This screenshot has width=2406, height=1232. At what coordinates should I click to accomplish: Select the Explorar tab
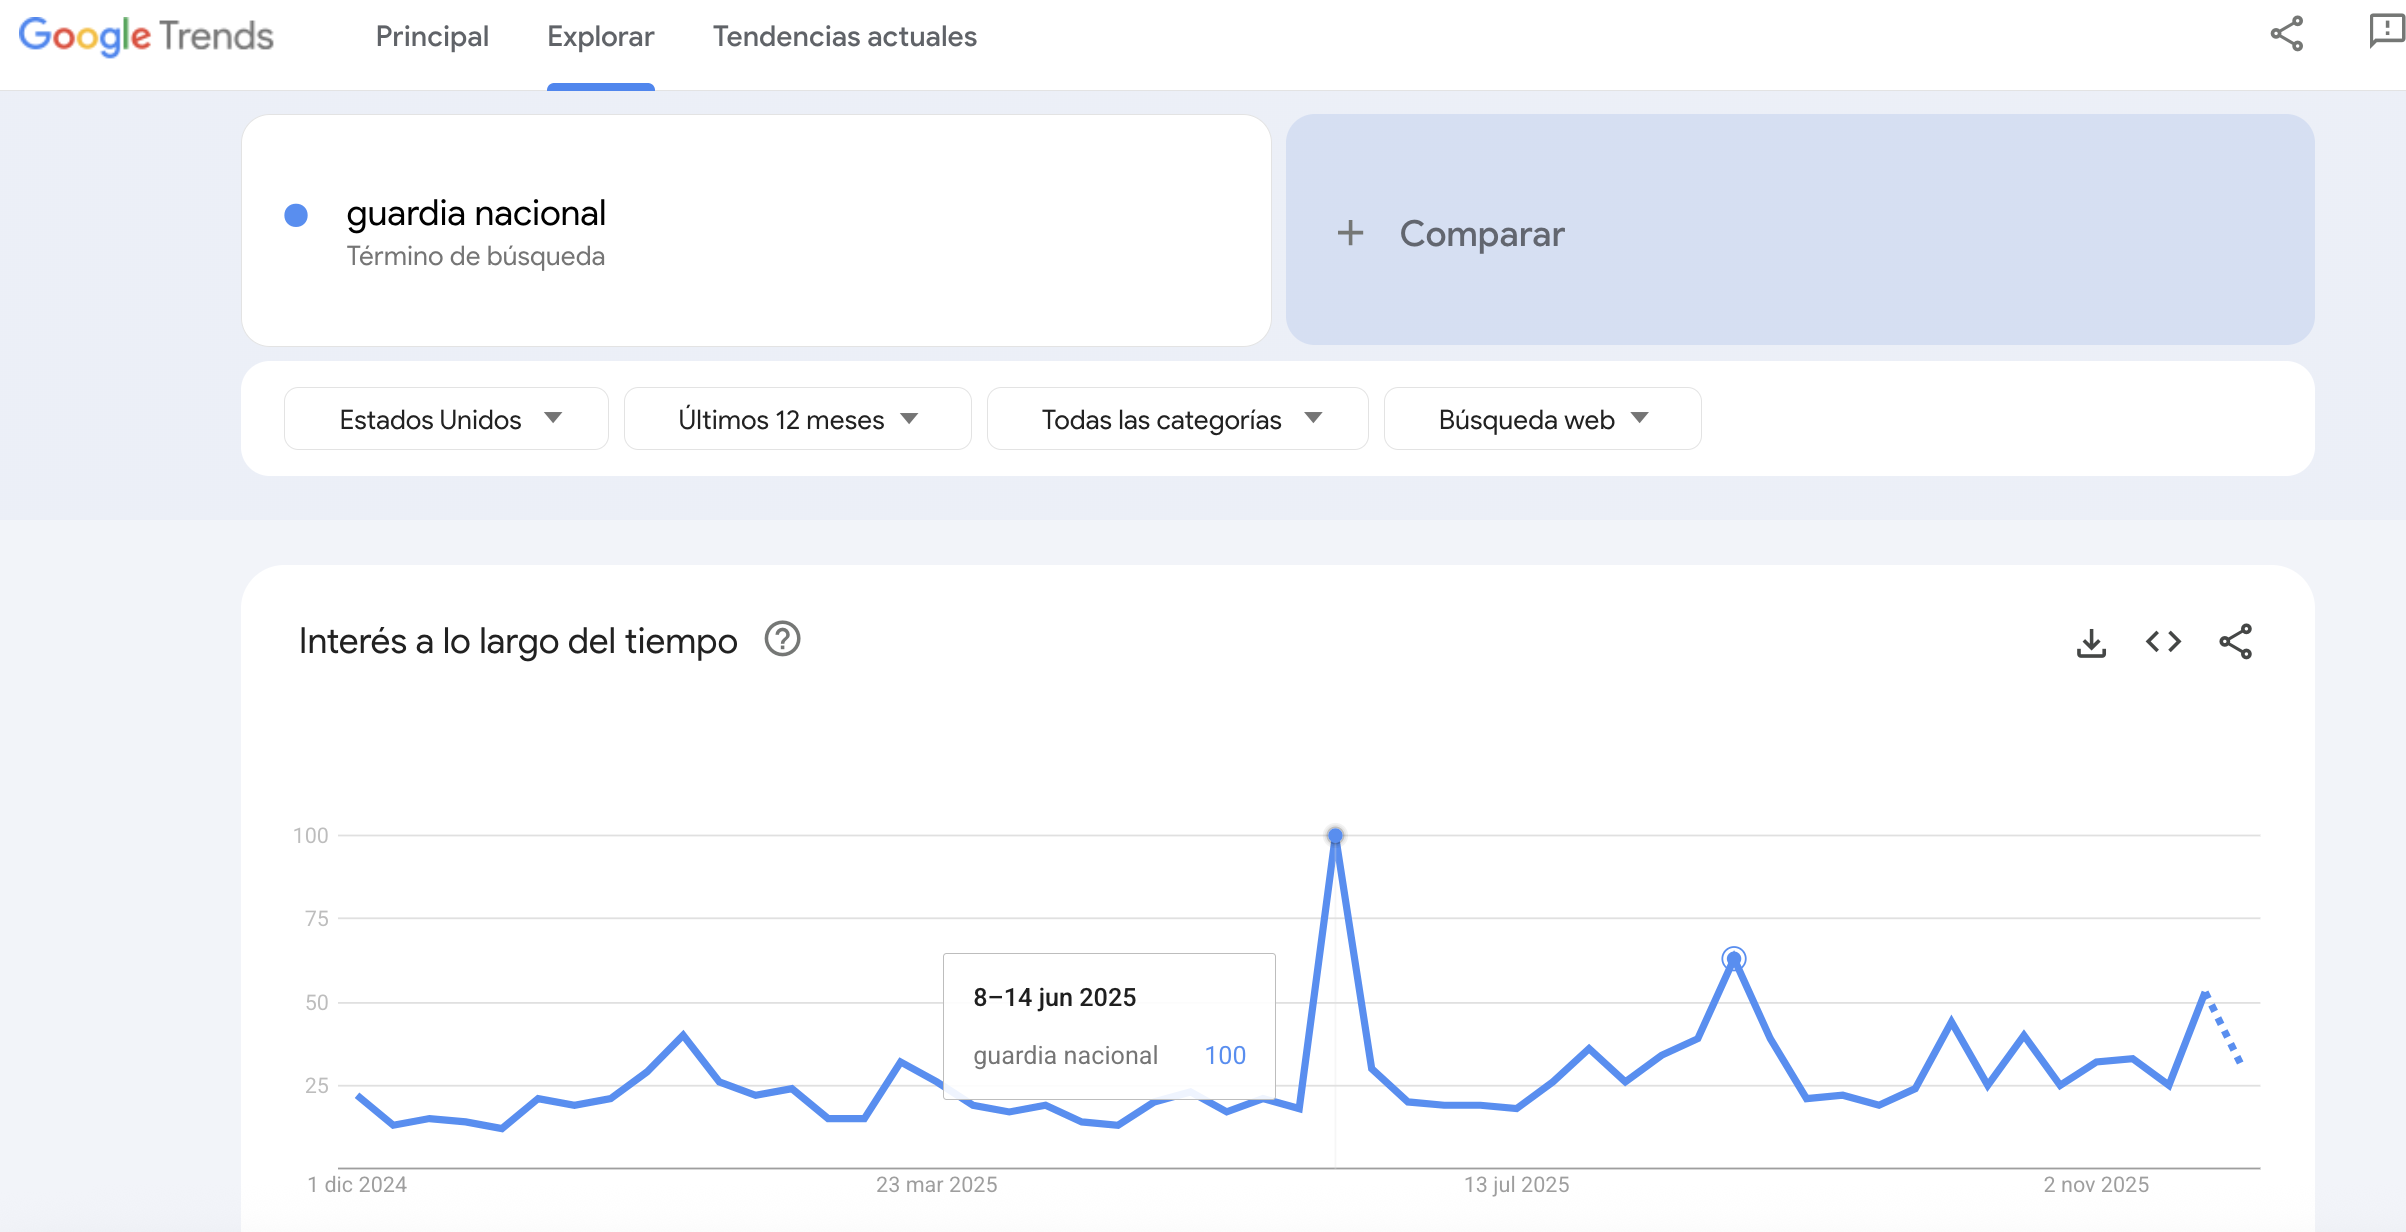click(600, 37)
